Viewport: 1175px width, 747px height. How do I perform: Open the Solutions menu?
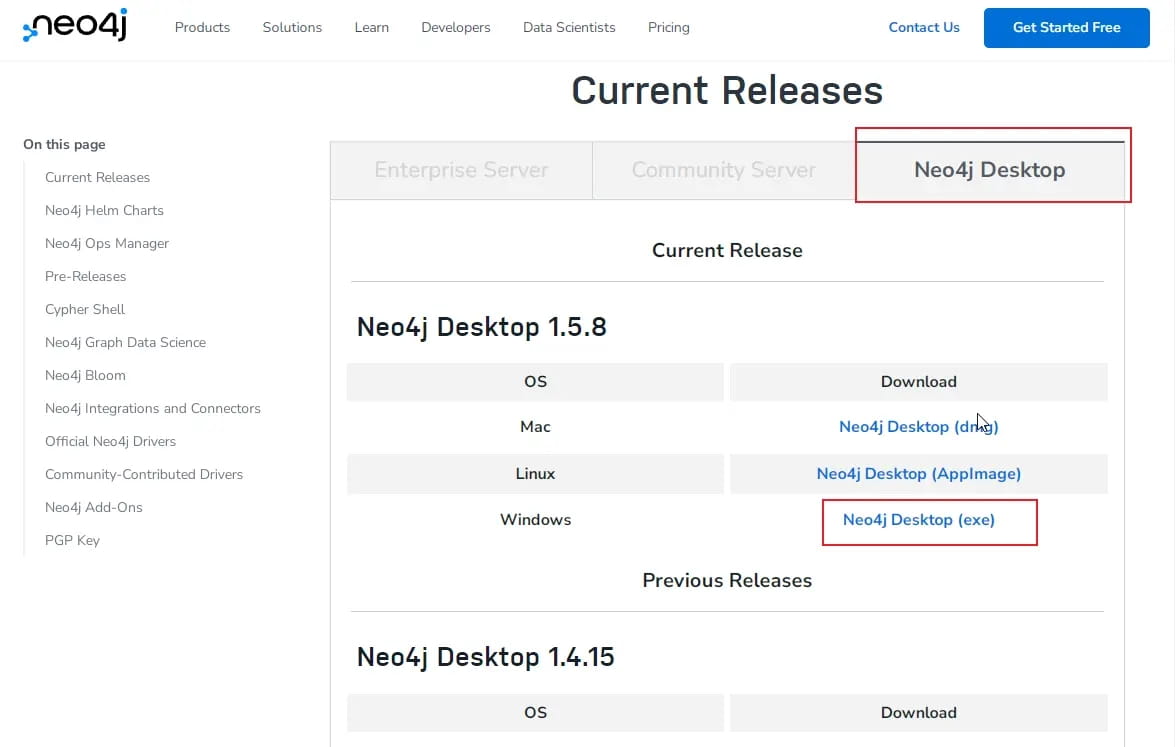point(292,28)
